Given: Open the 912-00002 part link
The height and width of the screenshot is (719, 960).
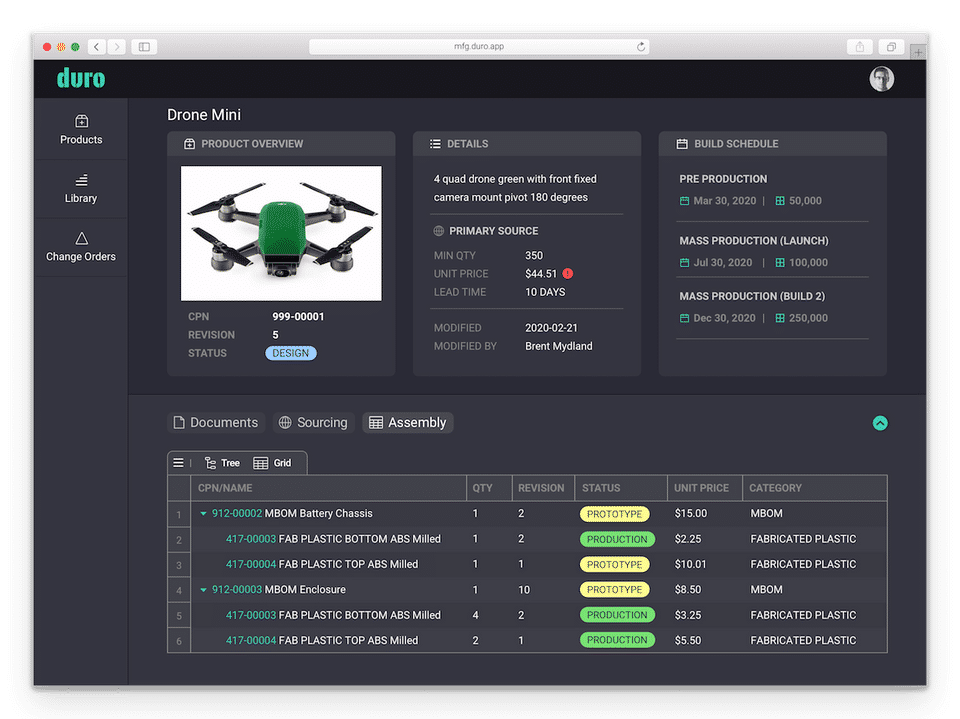Looking at the screenshot, I should click(237, 513).
